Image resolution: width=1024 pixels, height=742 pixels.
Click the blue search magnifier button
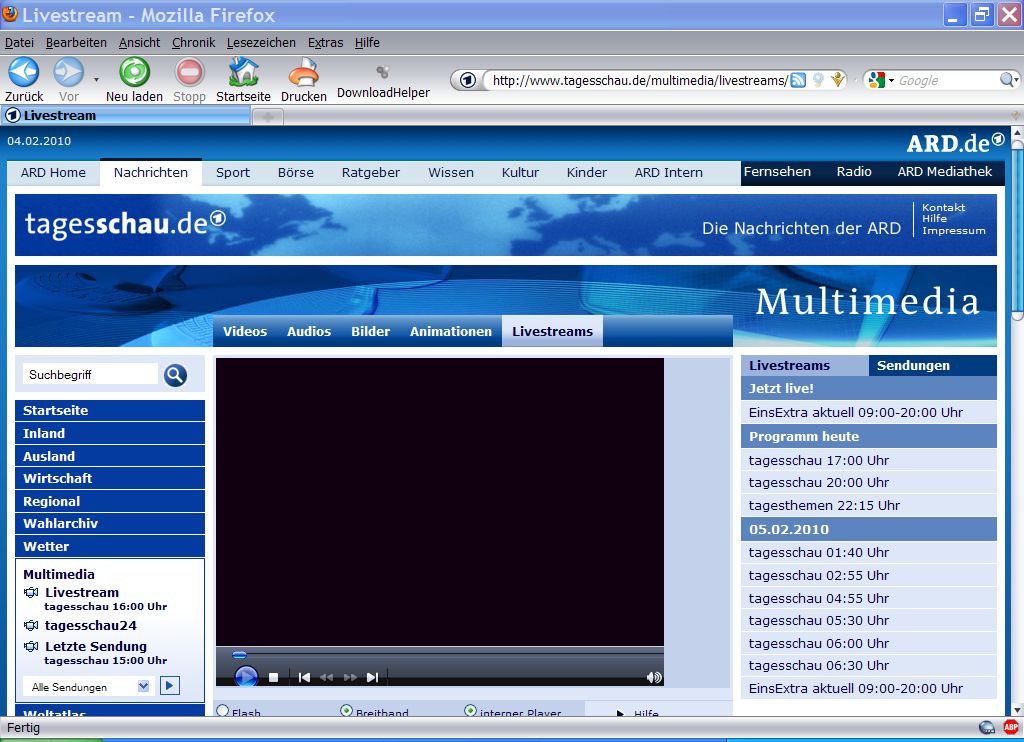(x=175, y=375)
